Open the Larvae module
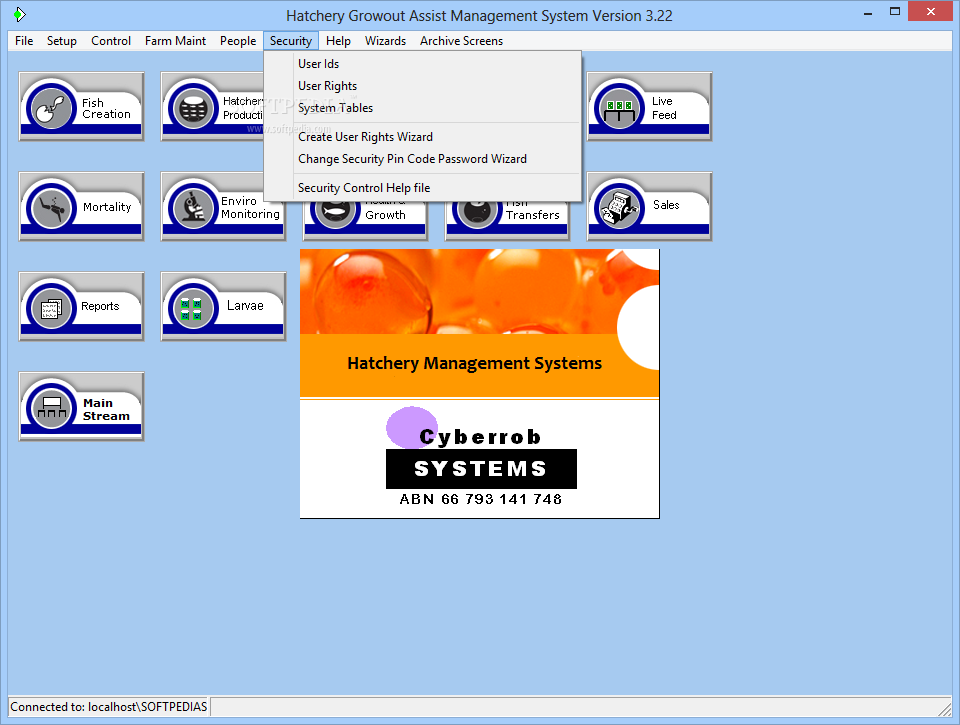 pos(223,306)
